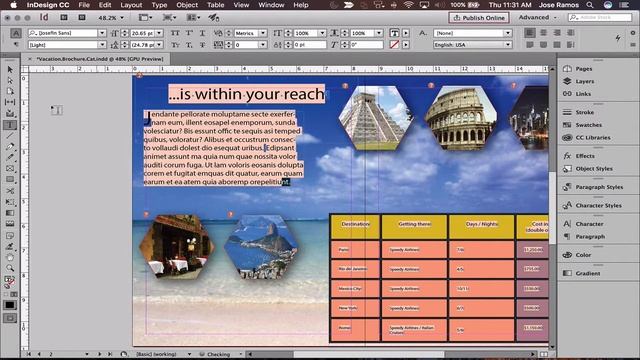The width and height of the screenshot is (640, 360).
Task: Open the Metrics kerning dropdown
Action: 263,33
